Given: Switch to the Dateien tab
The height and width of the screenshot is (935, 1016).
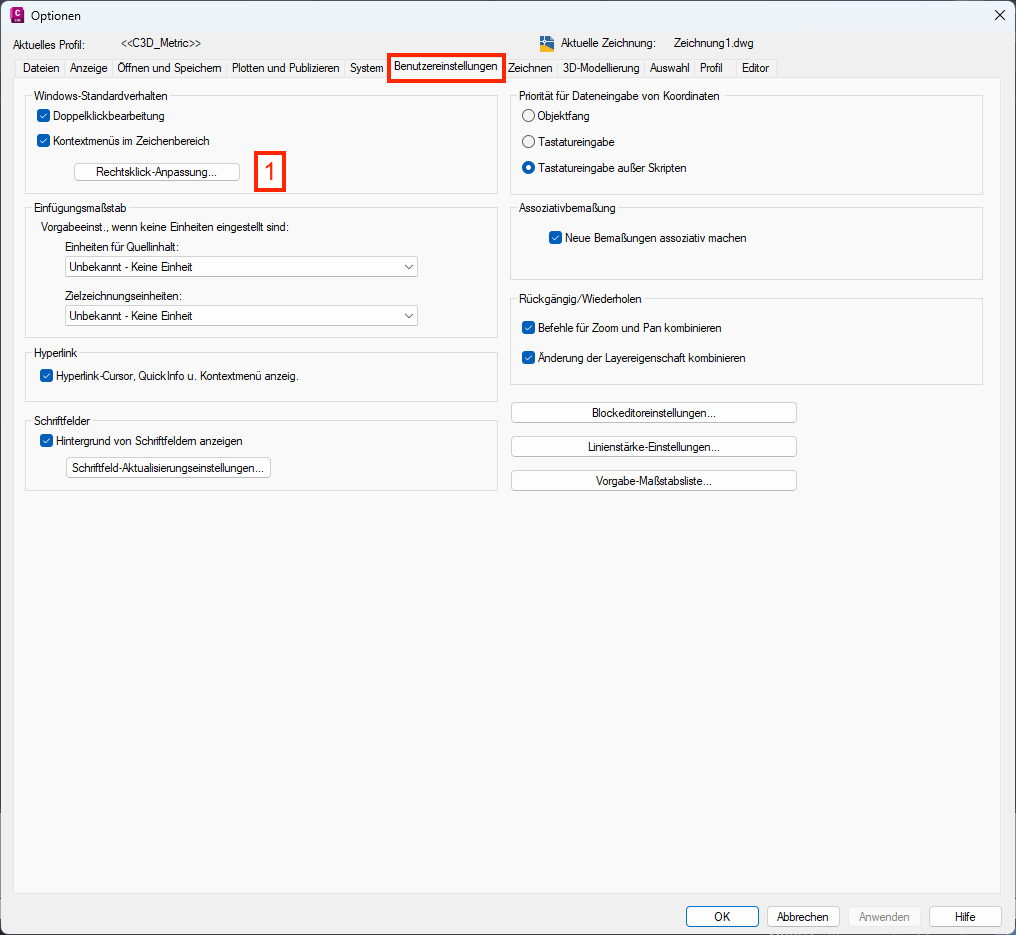Looking at the screenshot, I should tap(41, 68).
